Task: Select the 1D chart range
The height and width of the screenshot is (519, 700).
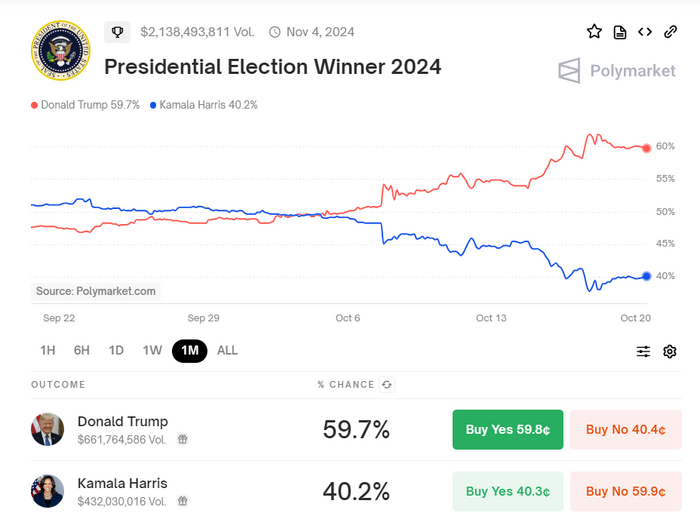Action: coord(116,350)
